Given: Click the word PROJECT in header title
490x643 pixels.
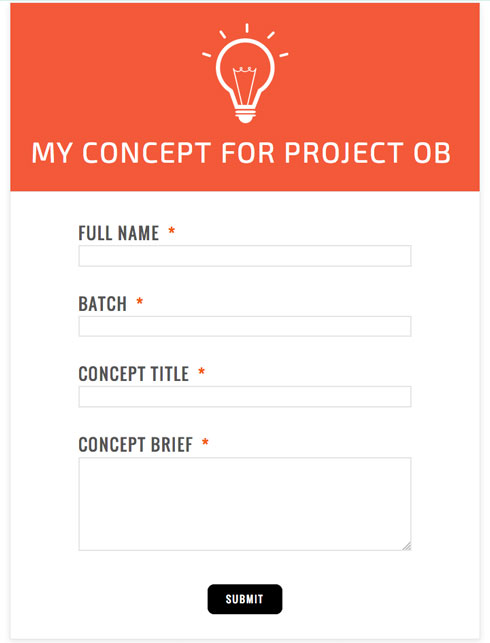Looking at the screenshot, I should tap(344, 153).
